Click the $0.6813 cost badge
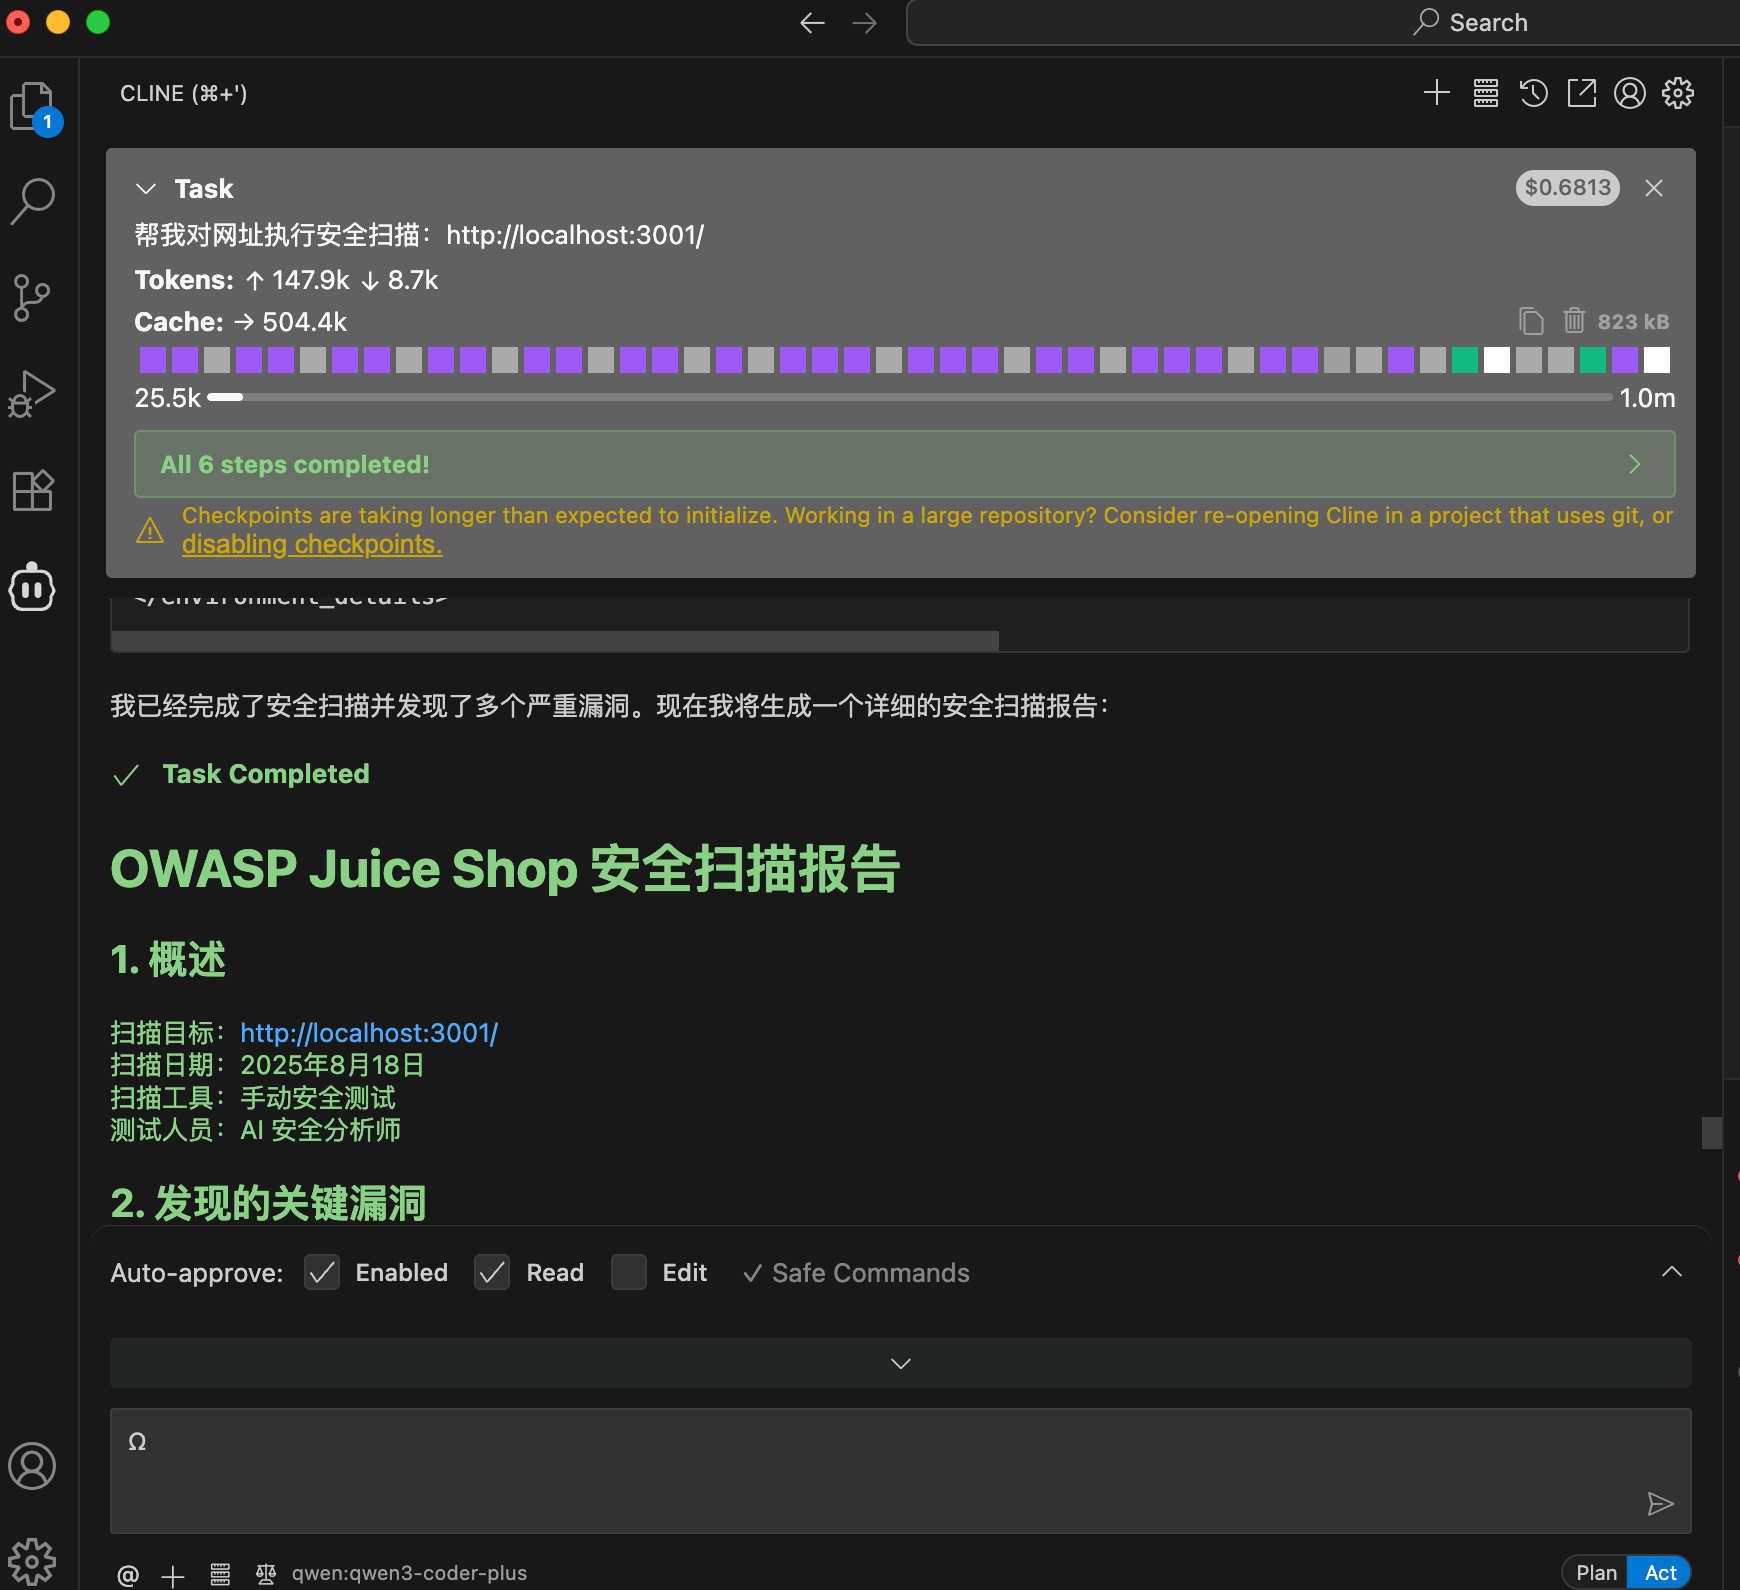This screenshot has height=1590, width=1740. tap(1567, 188)
